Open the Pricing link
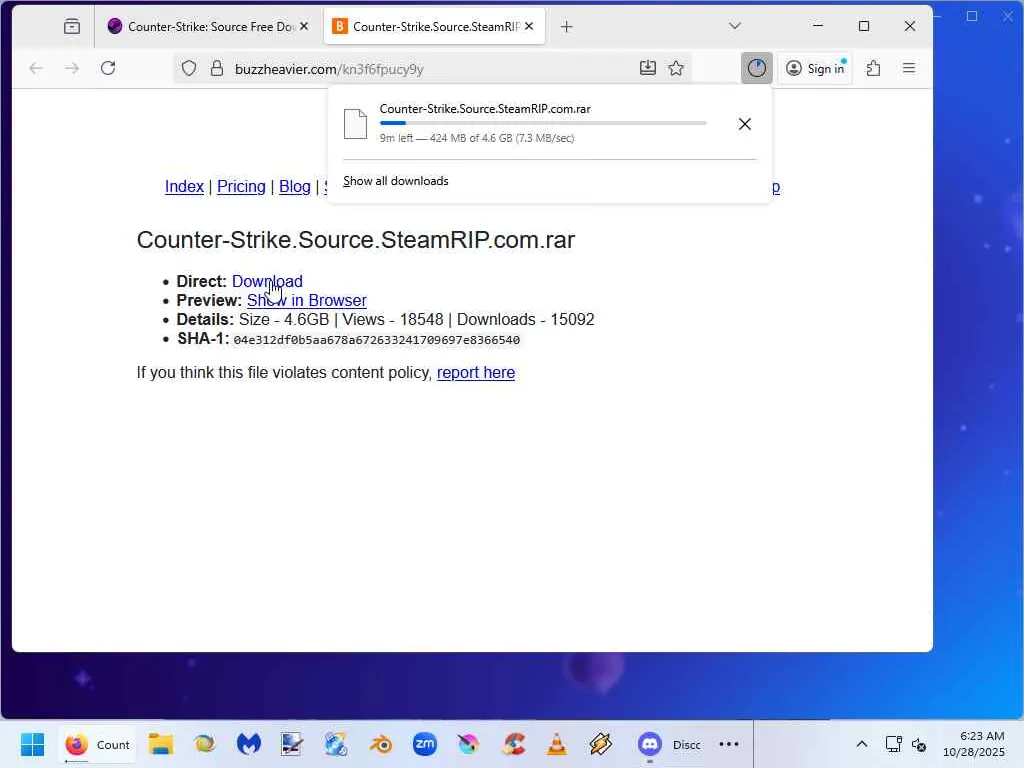This screenshot has width=1024, height=768. pyautogui.click(x=241, y=187)
